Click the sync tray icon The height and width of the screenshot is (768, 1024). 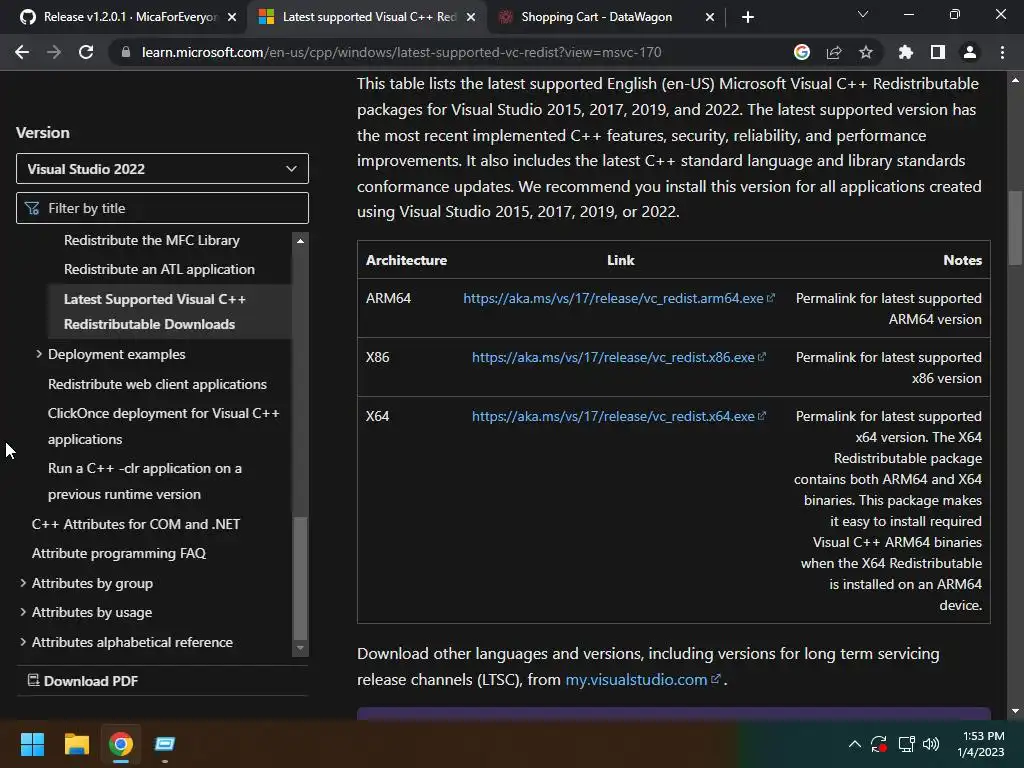(879, 744)
